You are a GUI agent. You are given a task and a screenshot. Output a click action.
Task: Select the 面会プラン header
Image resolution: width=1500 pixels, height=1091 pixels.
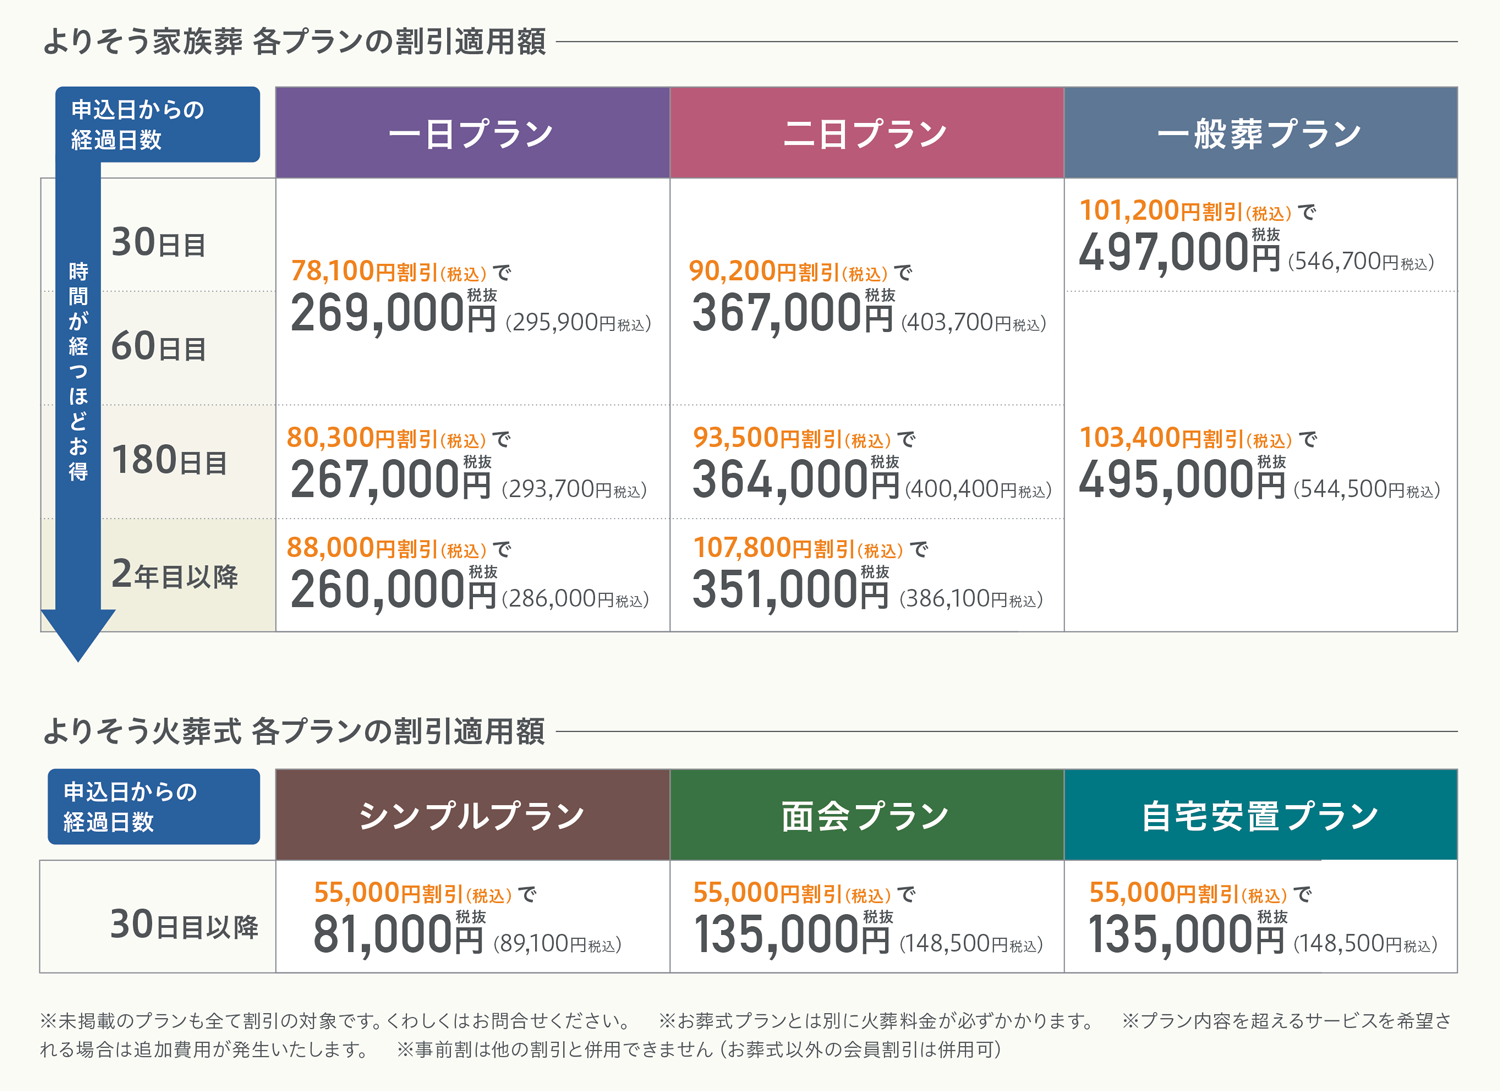coord(866,815)
